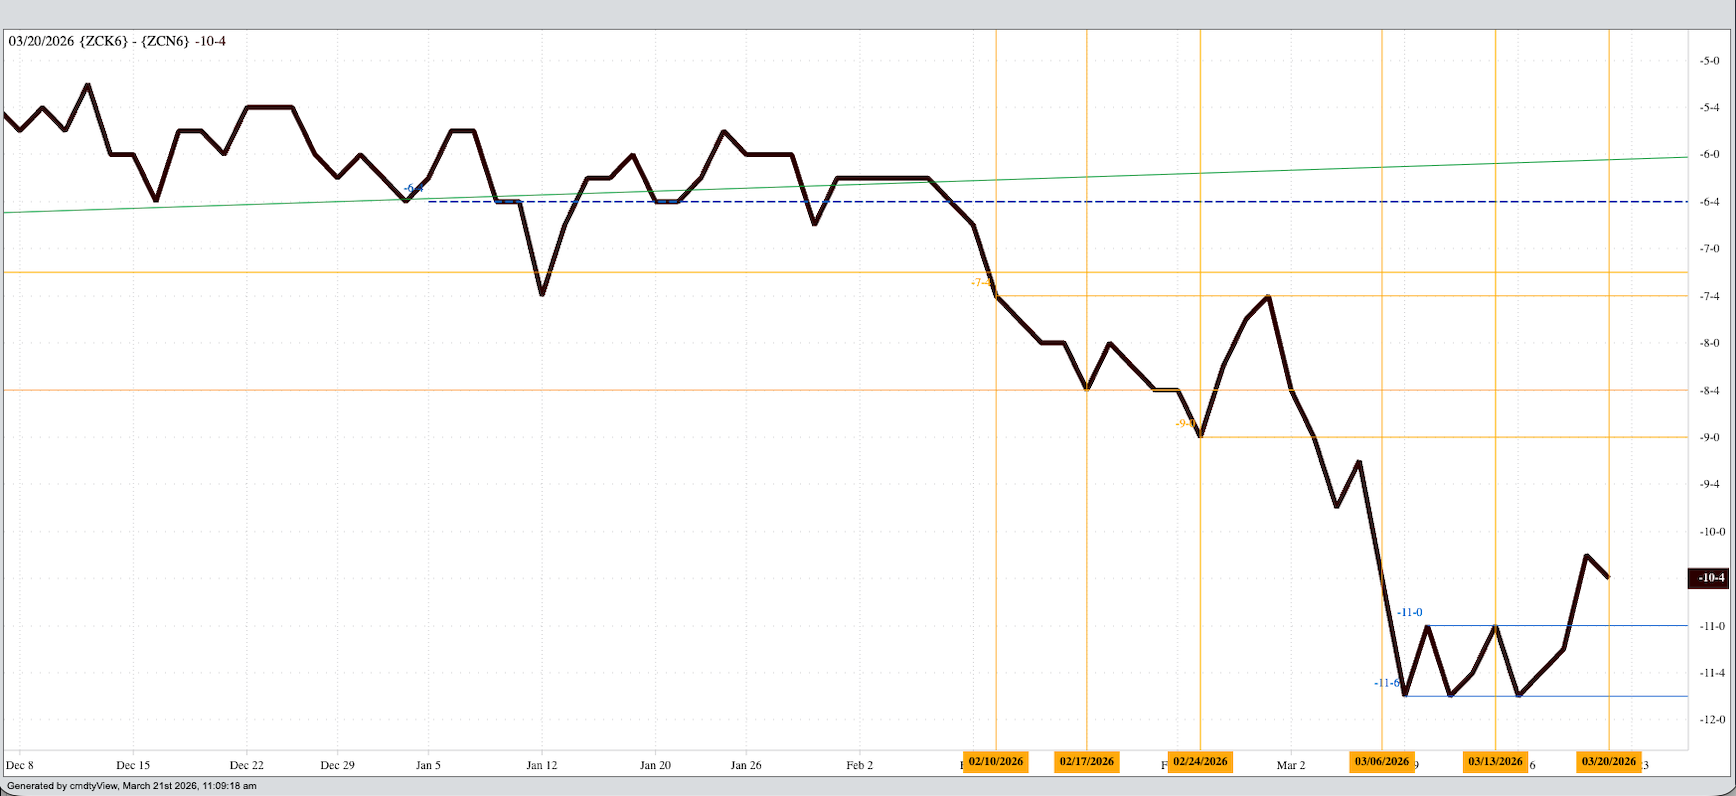Select the -5-0 y-axis price label
1736x796 pixels.
[1710, 61]
